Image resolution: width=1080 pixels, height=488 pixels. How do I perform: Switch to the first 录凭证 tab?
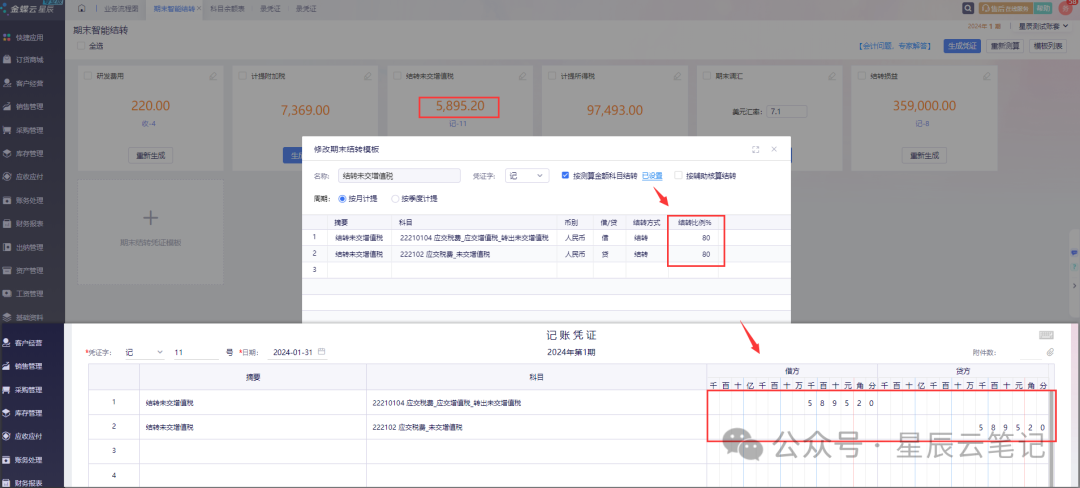(271, 9)
